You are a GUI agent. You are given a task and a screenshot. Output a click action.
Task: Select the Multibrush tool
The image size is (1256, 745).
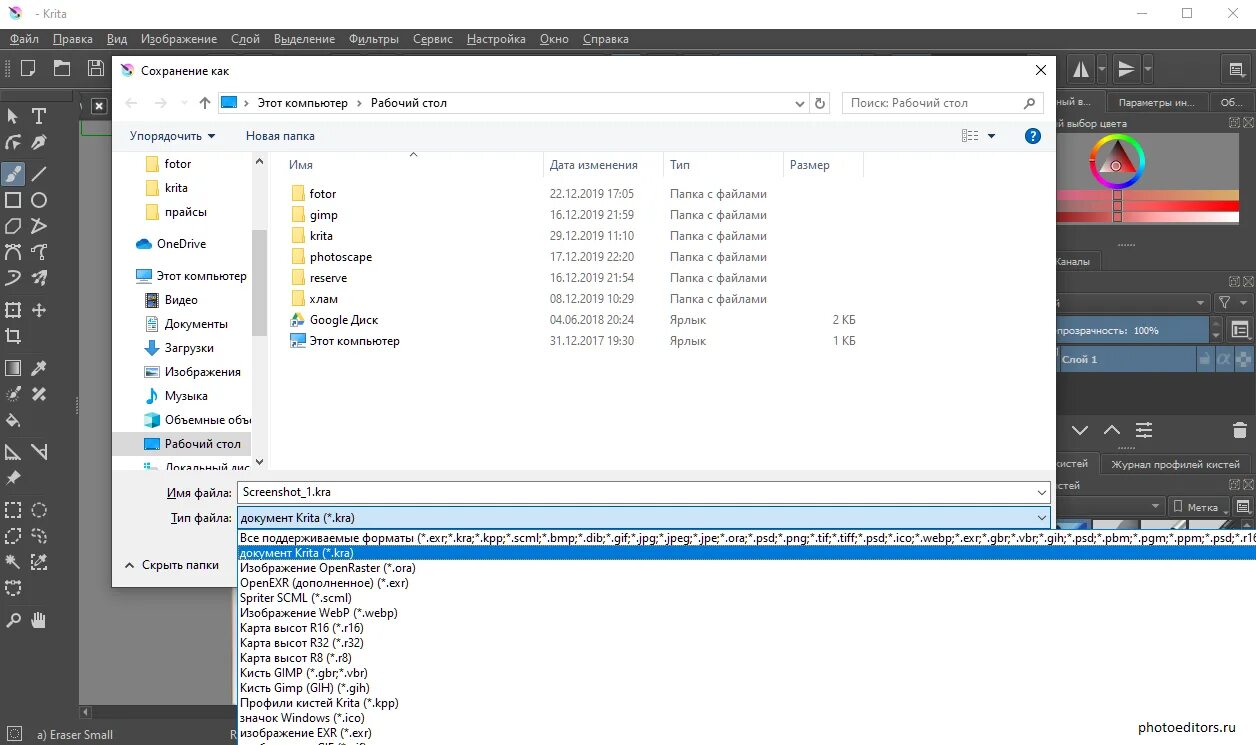coord(39,278)
